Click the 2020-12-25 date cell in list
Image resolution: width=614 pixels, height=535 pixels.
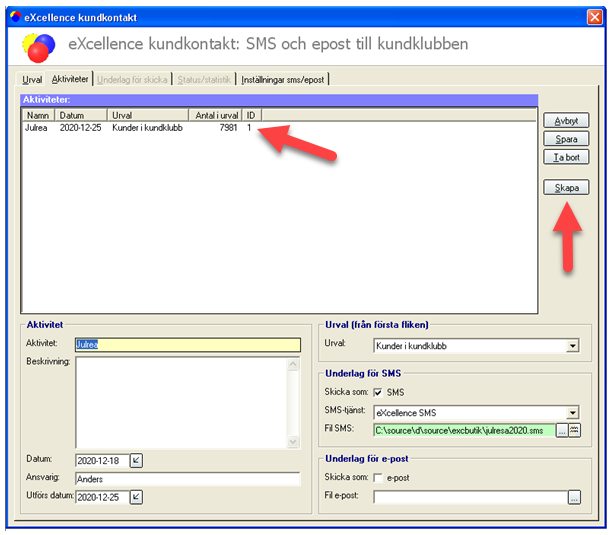[80, 128]
